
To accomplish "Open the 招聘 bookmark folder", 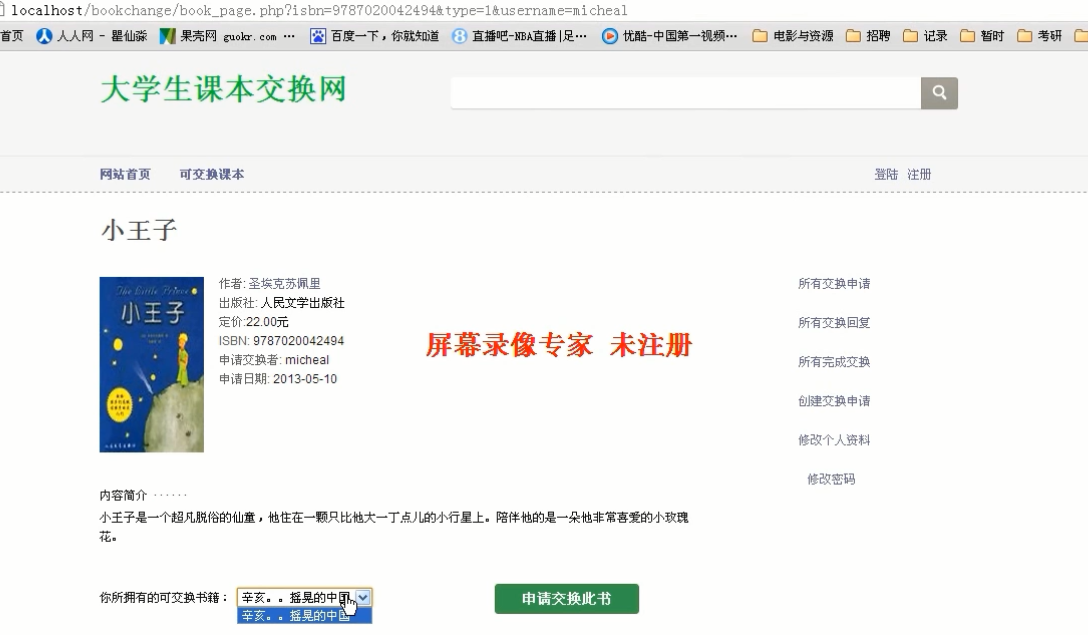I will tap(868, 36).
